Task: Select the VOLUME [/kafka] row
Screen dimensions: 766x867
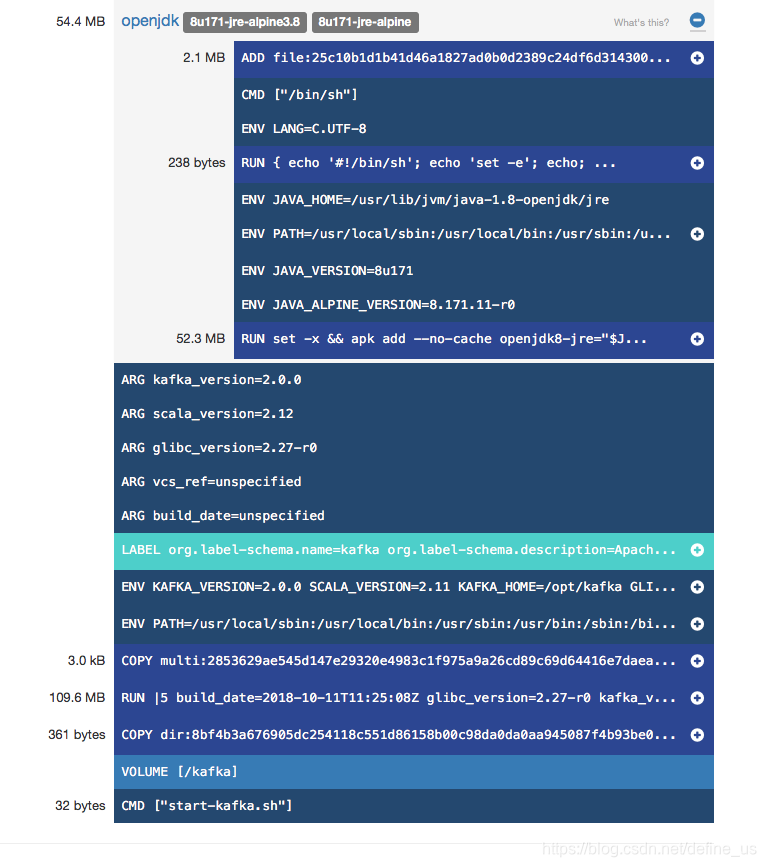Action: click(414, 772)
